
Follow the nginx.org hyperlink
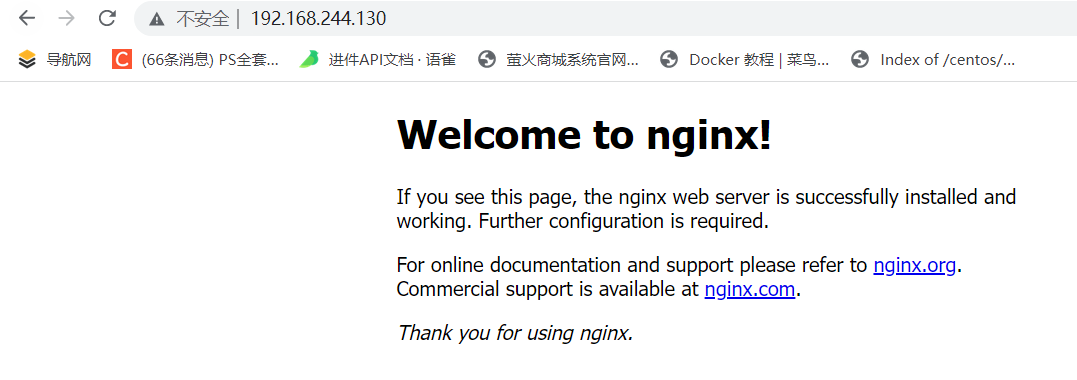click(x=914, y=265)
